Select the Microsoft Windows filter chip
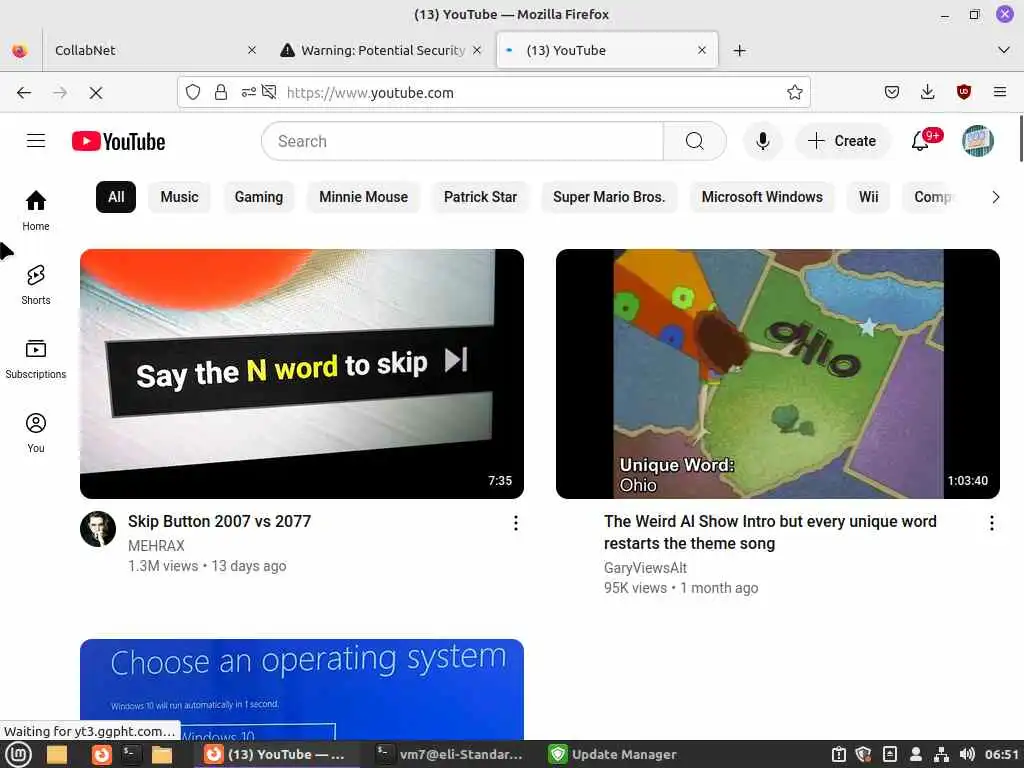This screenshot has width=1024, height=768. [x=762, y=197]
